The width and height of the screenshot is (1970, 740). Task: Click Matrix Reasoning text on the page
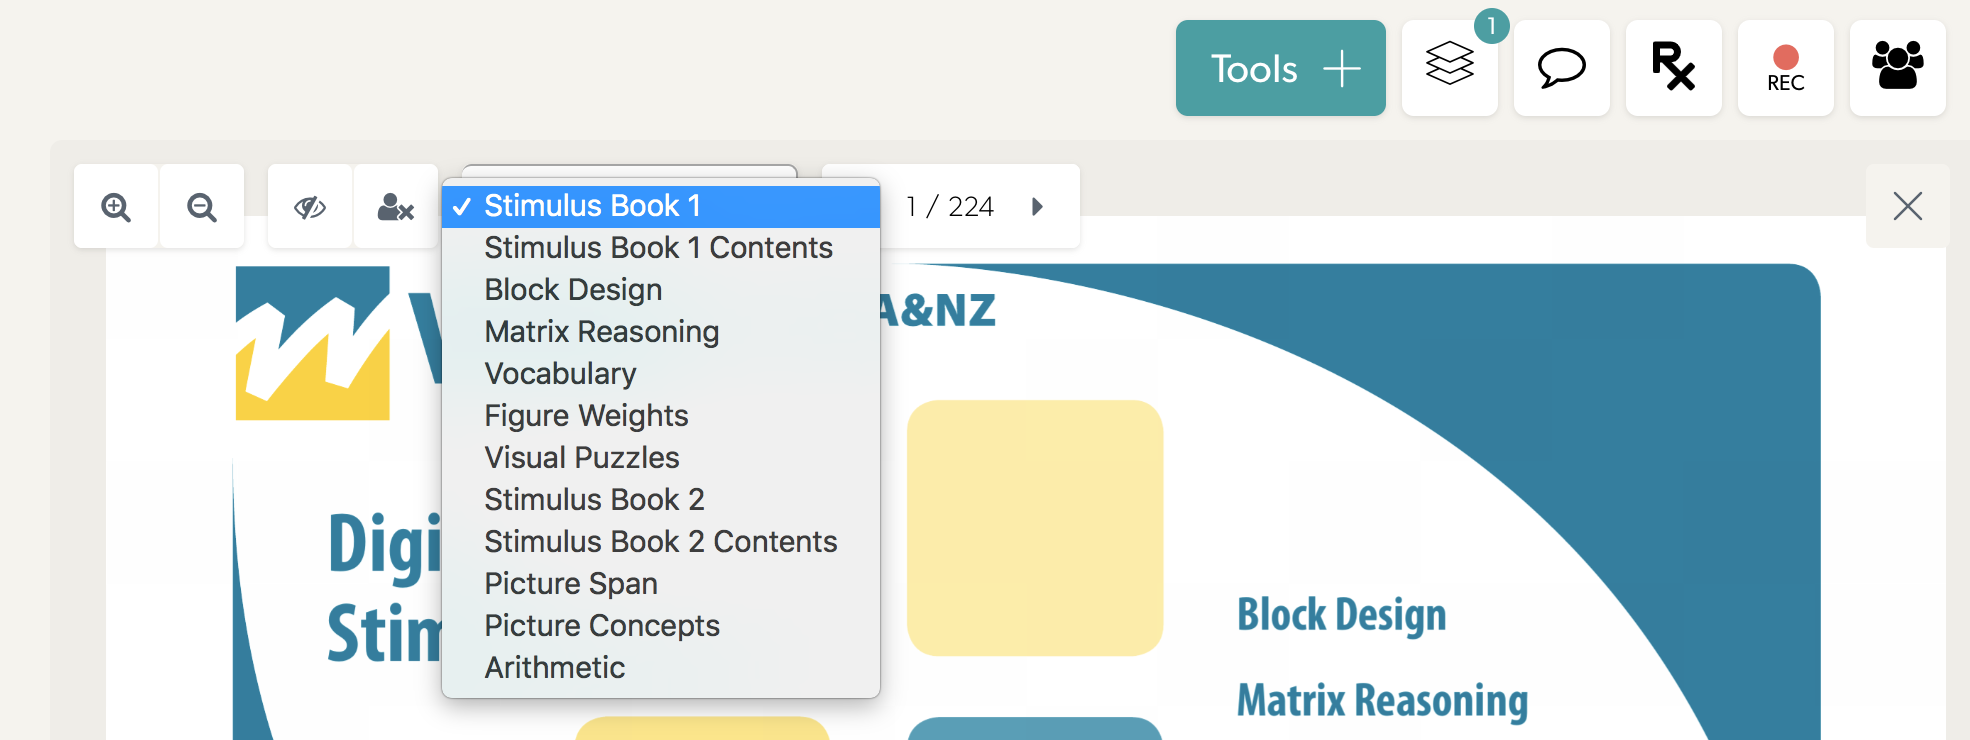point(1383,700)
